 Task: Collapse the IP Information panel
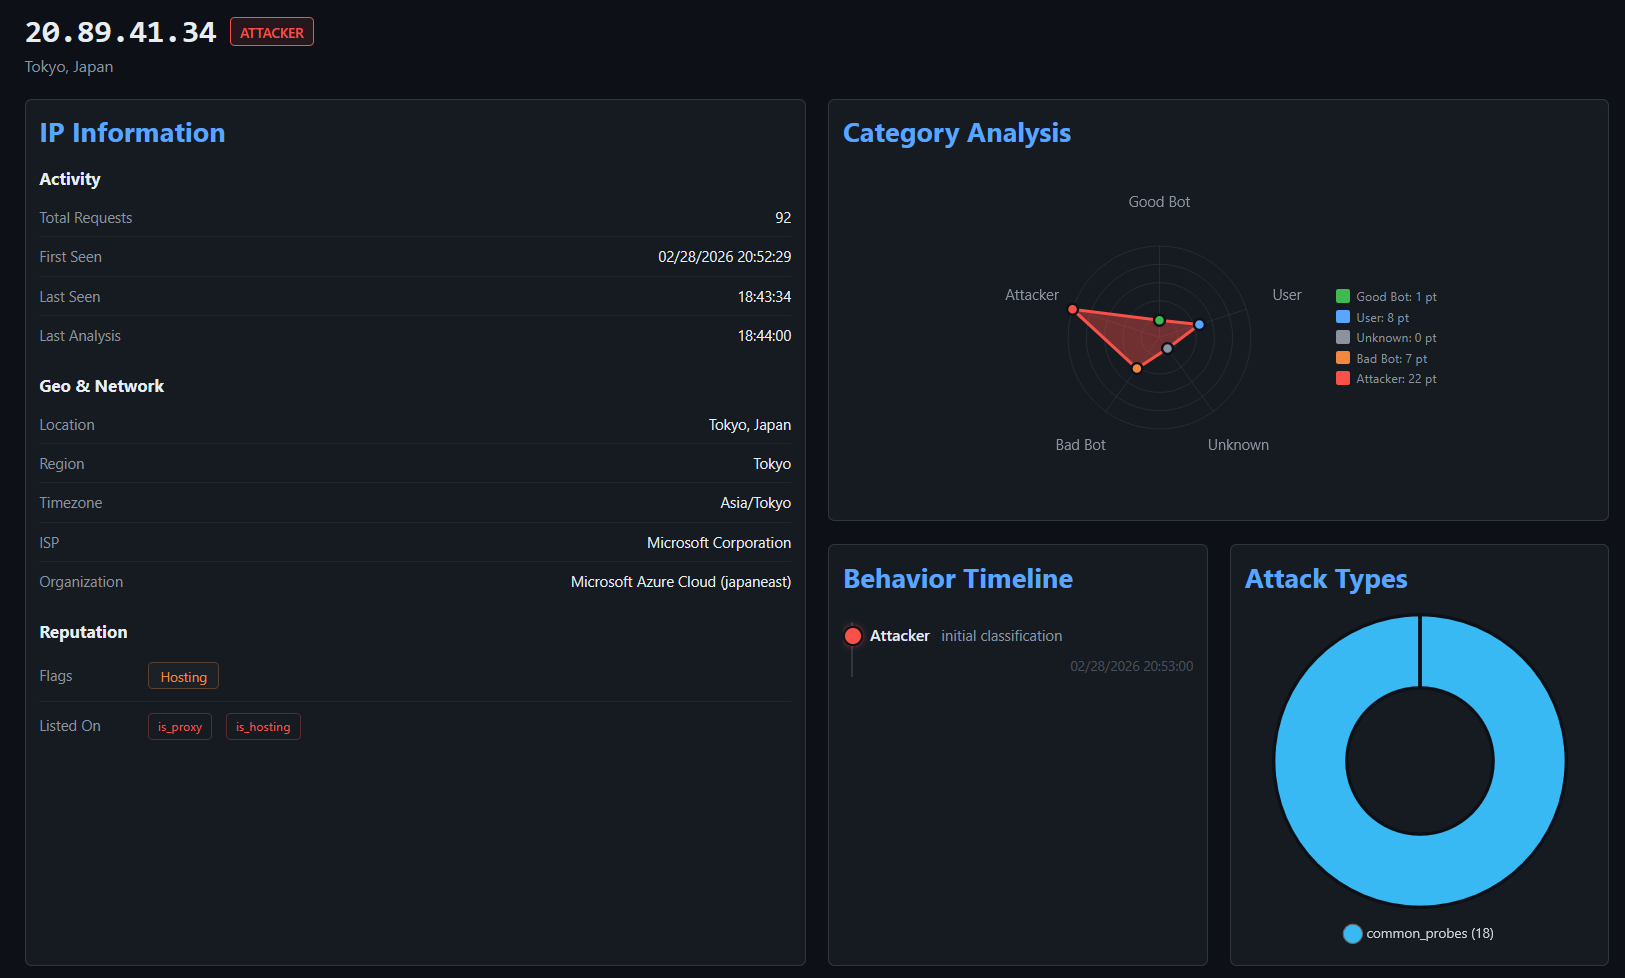[132, 132]
